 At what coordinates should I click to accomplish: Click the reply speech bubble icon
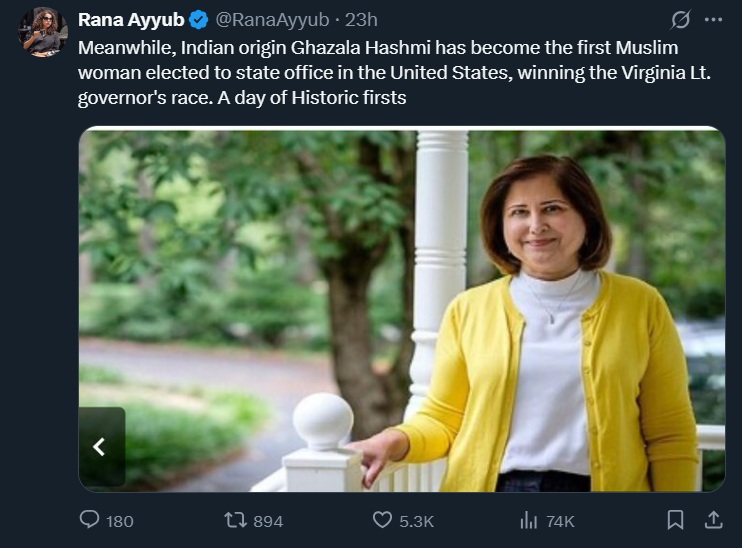pos(89,520)
